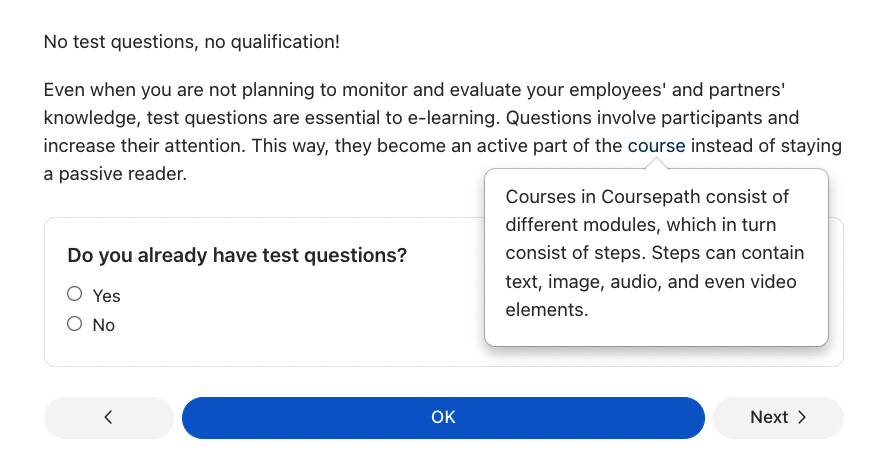Click the Next button
Viewport: 877px width, 462px height.
pyautogui.click(x=777, y=418)
